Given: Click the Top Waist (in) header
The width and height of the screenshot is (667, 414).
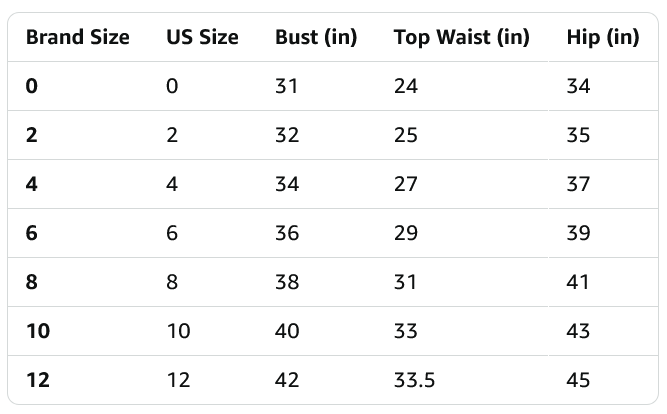Looking at the screenshot, I should [x=461, y=37].
